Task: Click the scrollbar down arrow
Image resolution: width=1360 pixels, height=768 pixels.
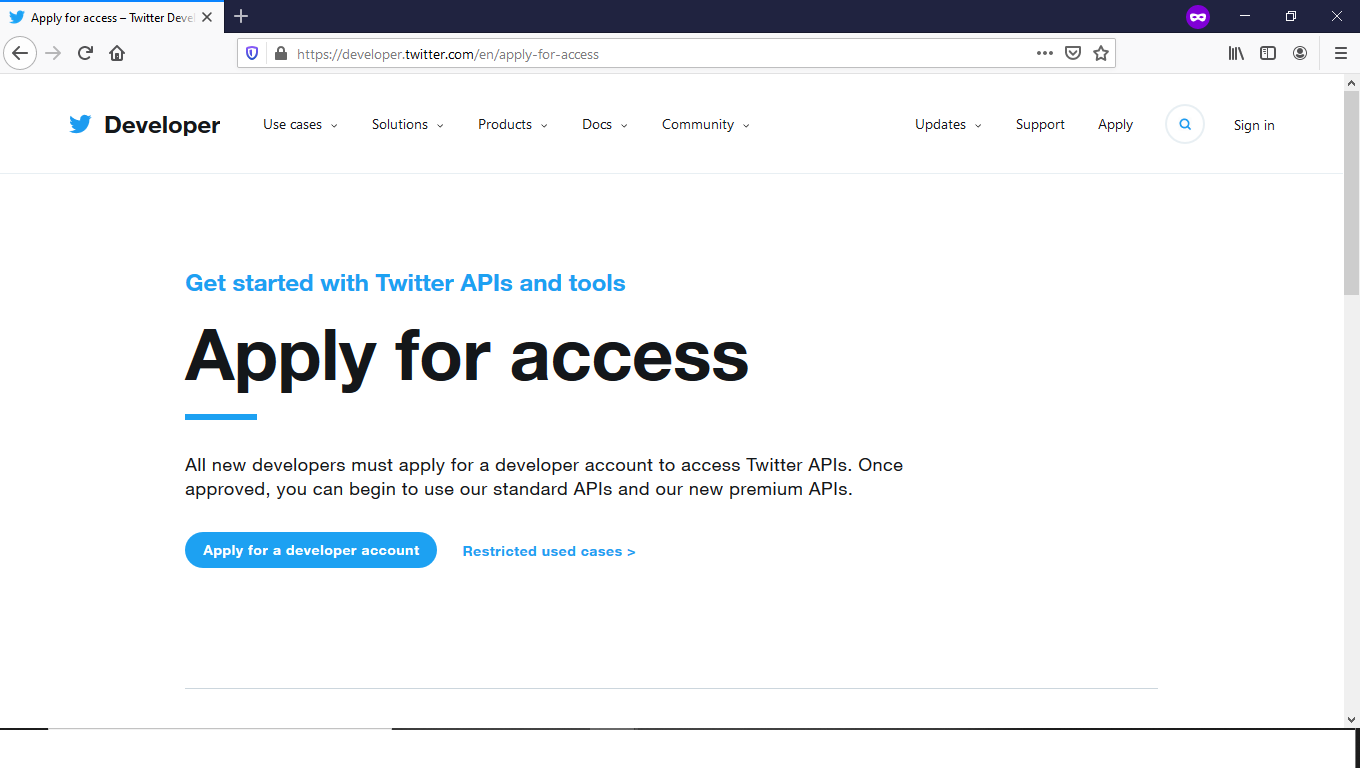Action: click(1351, 718)
